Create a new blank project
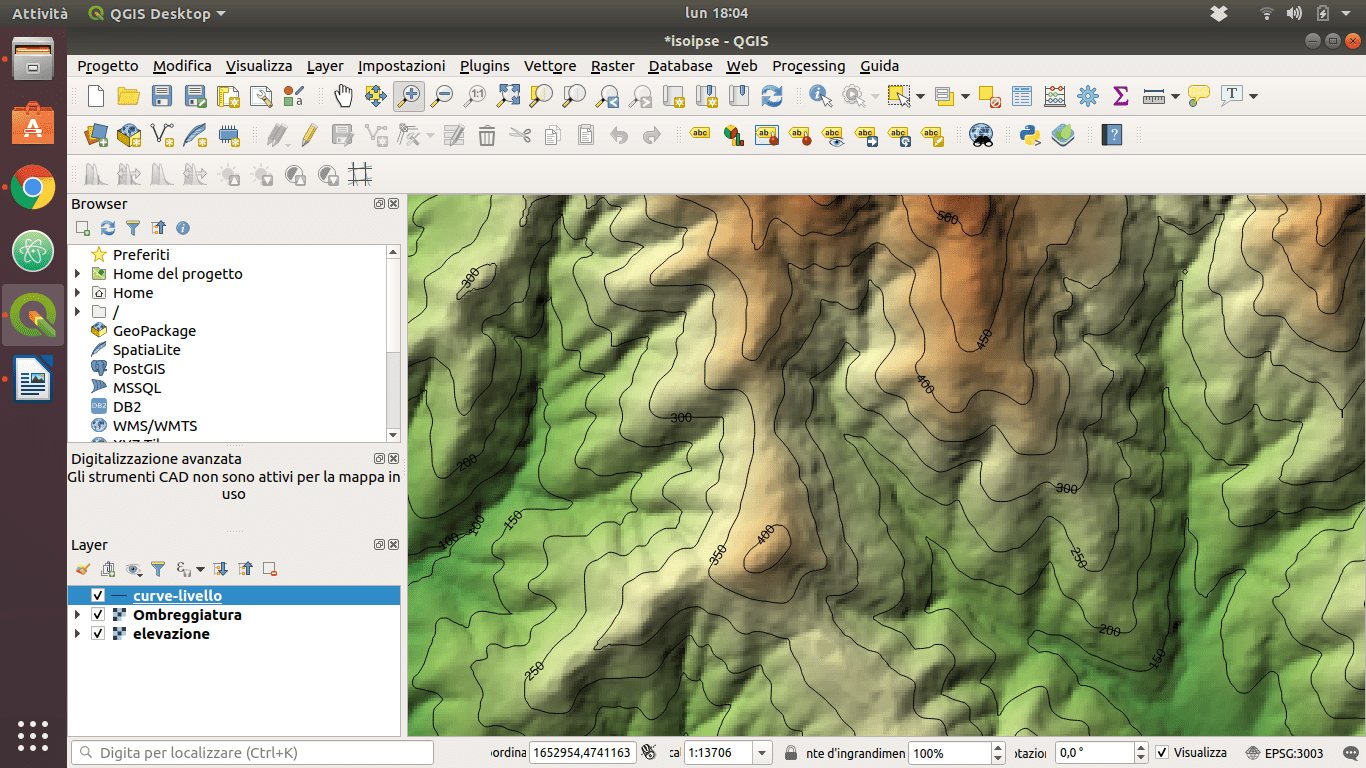This screenshot has width=1366, height=768. pyautogui.click(x=96, y=96)
